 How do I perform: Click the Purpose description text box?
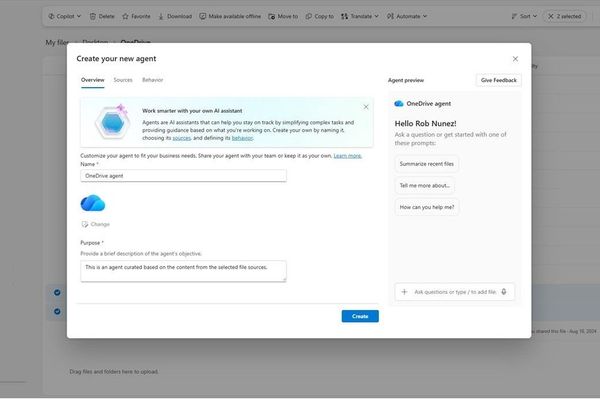point(183,271)
